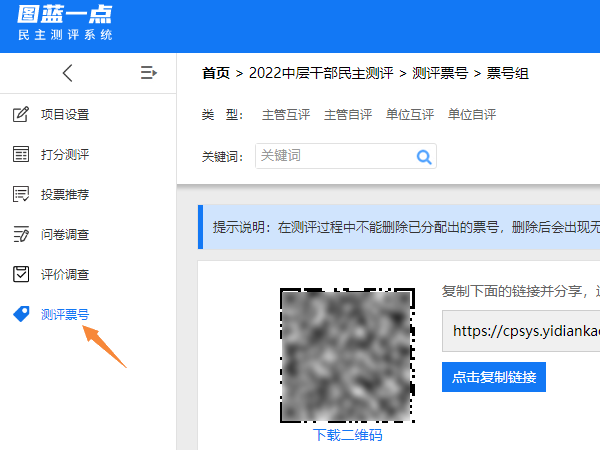Select 测评票号 in the sidebar
The width and height of the screenshot is (600, 450).
coord(65,314)
